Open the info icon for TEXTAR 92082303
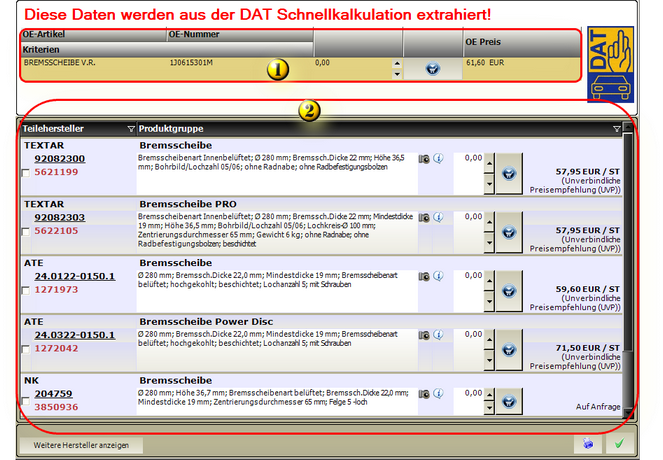The height and width of the screenshot is (460, 663). tap(438, 217)
